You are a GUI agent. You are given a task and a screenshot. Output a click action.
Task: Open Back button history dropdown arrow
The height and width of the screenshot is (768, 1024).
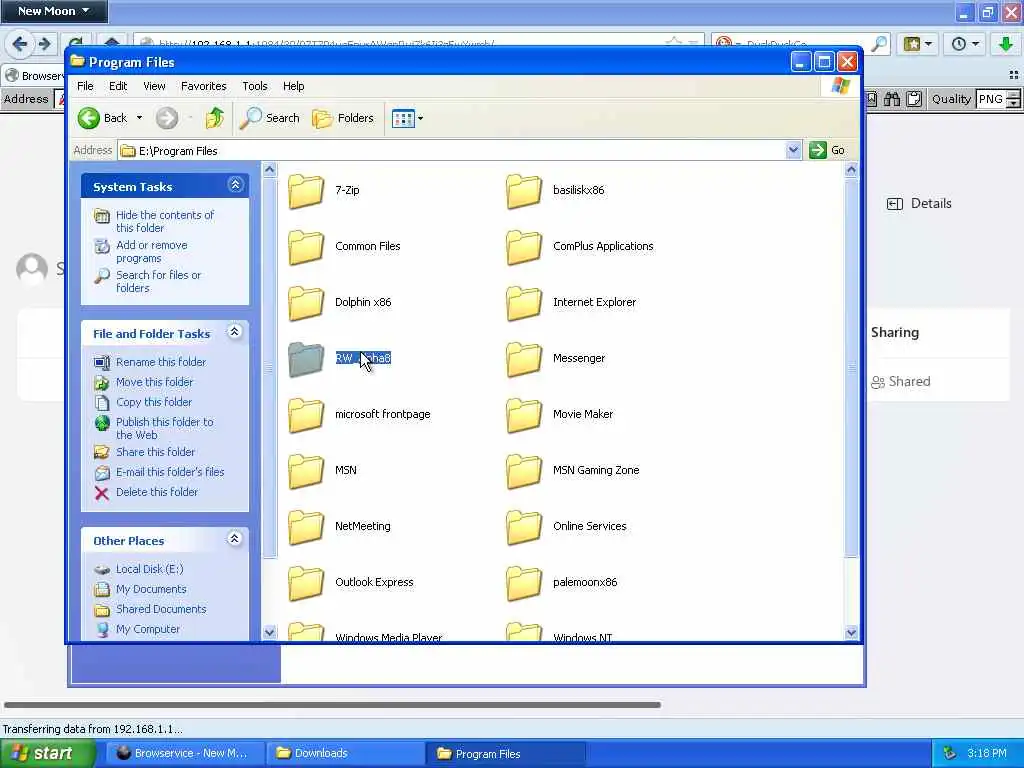tap(139, 118)
